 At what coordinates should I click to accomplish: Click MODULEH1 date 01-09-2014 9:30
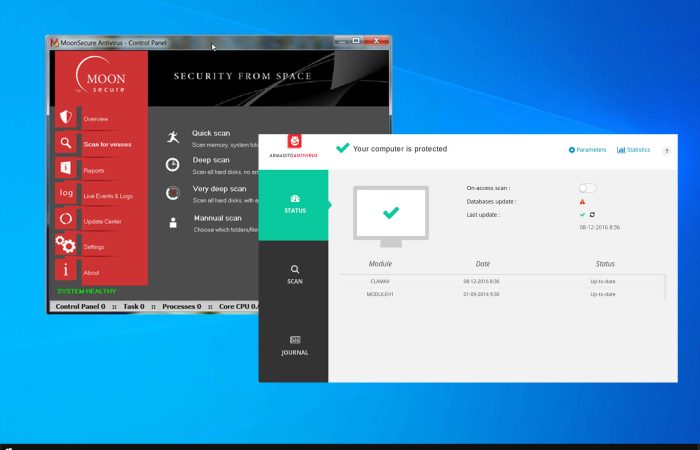point(481,295)
